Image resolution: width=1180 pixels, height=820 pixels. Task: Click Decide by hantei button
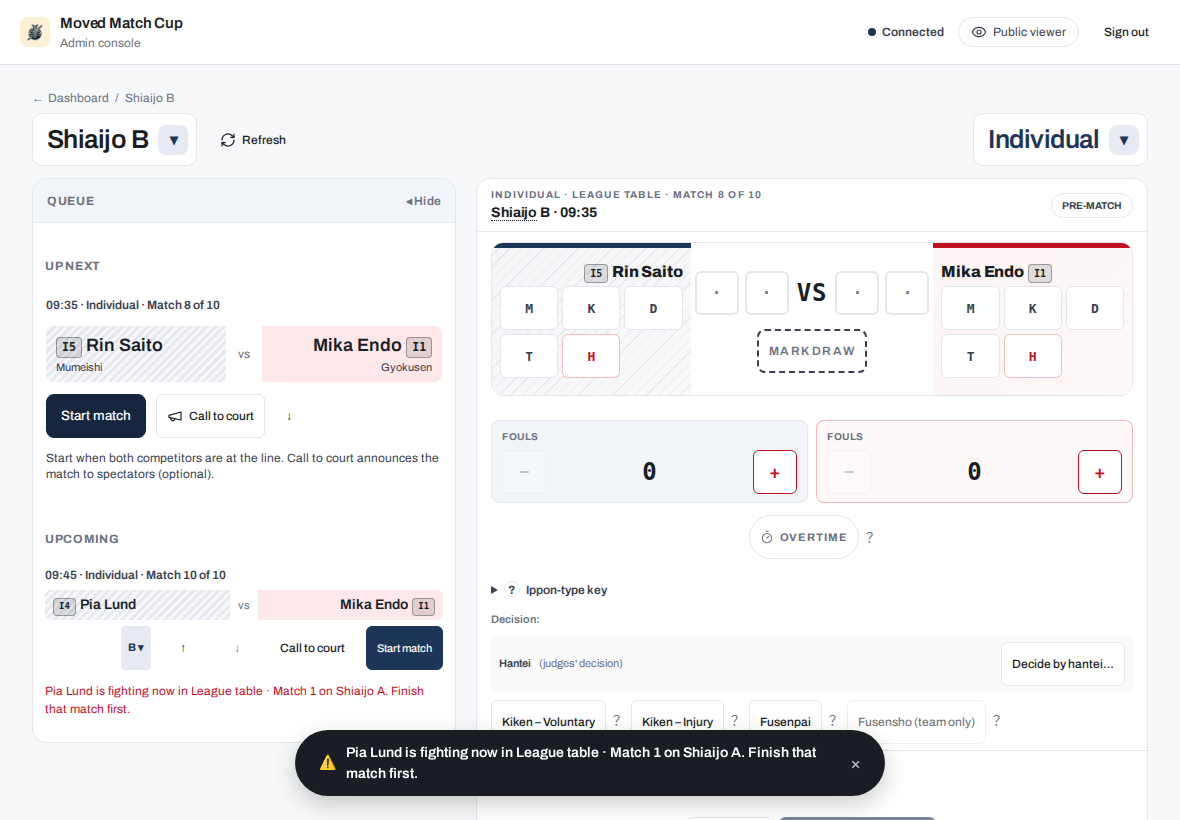(x=1063, y=664)
